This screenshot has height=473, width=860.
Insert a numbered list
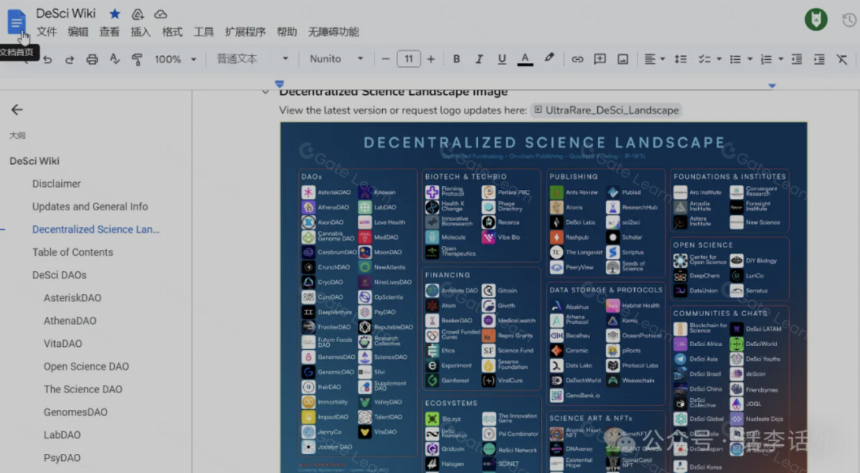tap(766, 59)
